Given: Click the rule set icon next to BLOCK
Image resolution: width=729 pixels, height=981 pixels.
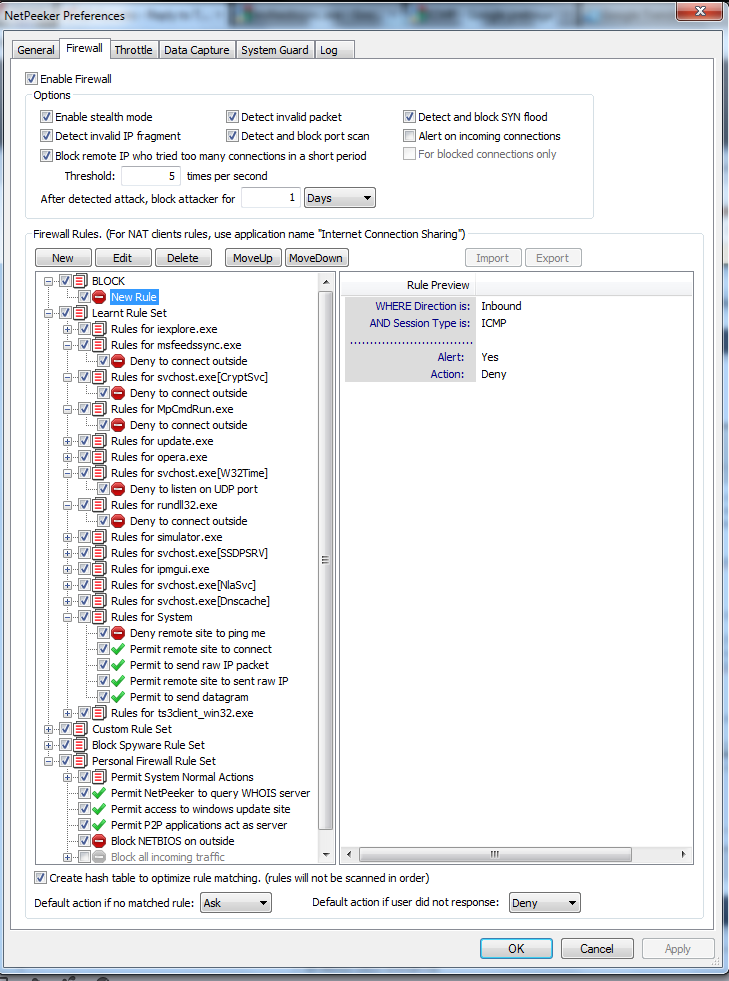Looking at the screenshot, I should [x=80, y=281].
